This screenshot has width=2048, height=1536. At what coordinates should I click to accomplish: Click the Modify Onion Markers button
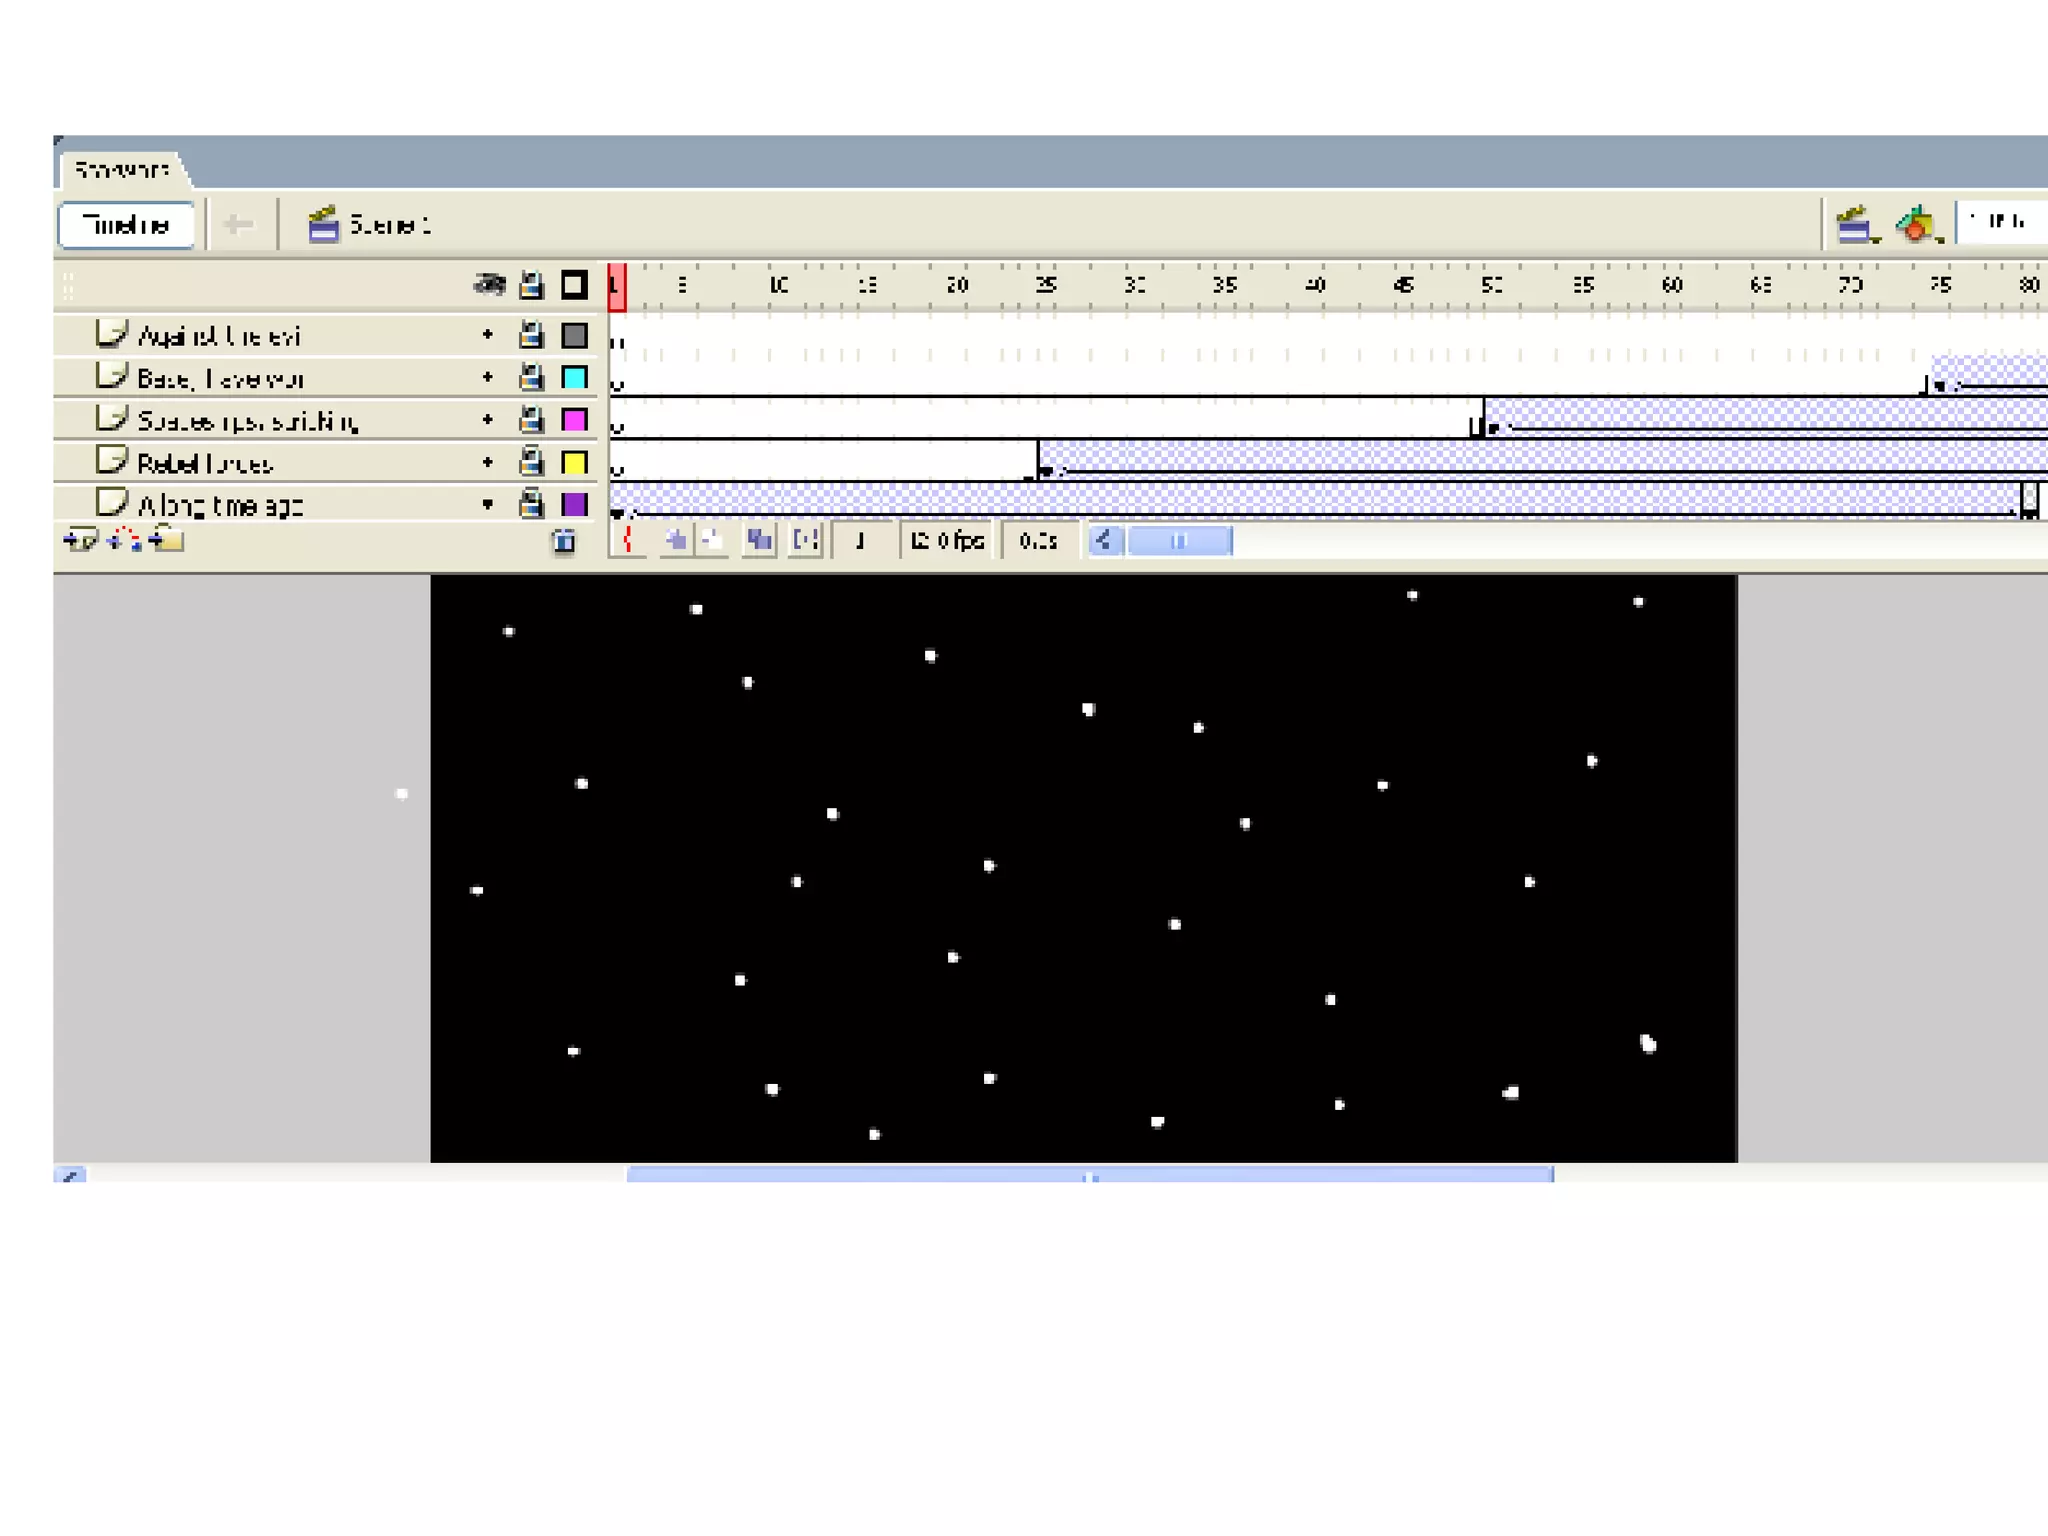click(805, 541)
